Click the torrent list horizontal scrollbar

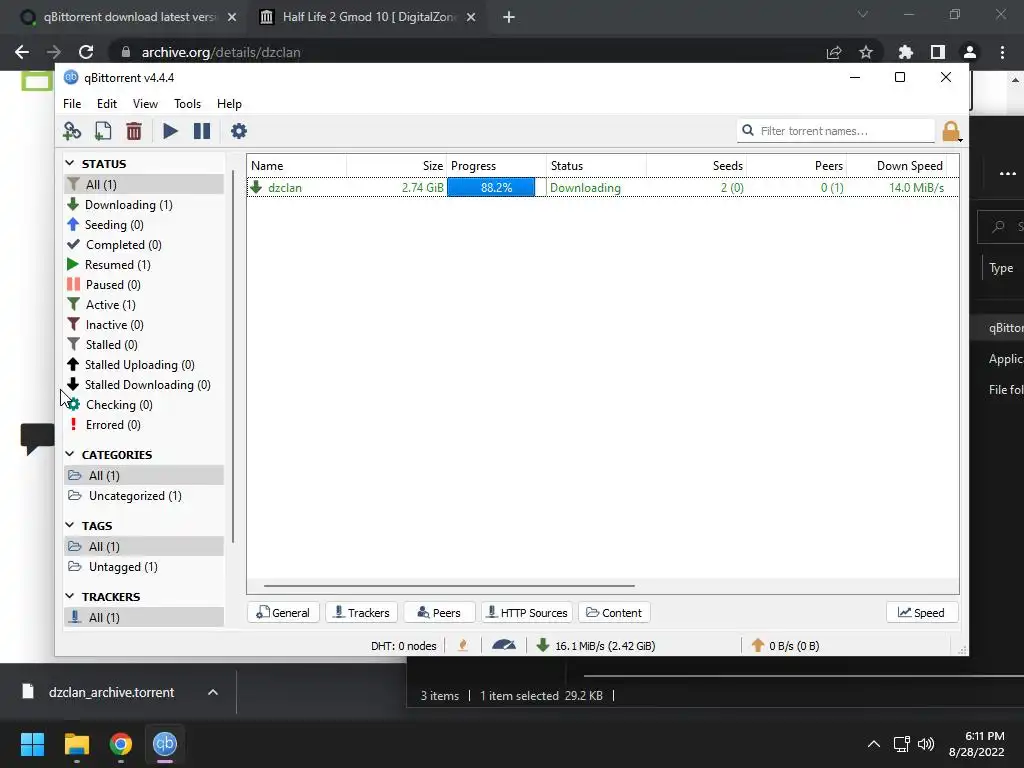(x=449, y=586)
